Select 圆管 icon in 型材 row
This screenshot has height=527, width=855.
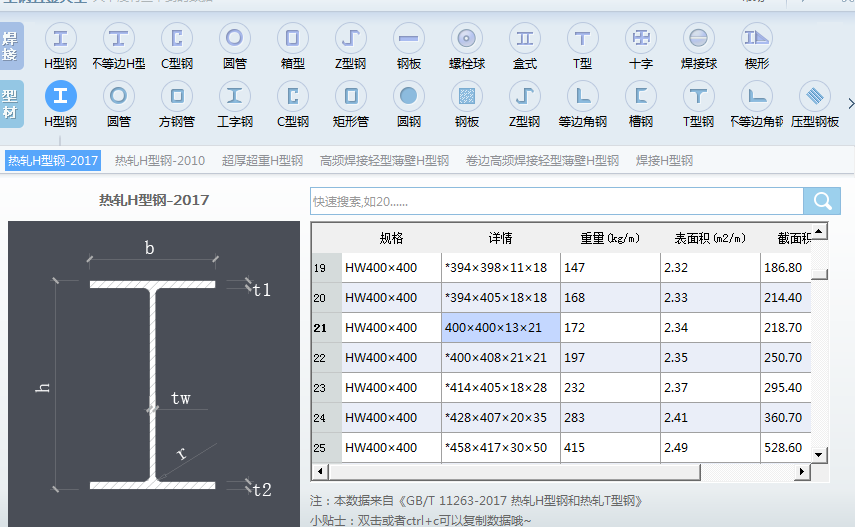click(x=118, y=97)
